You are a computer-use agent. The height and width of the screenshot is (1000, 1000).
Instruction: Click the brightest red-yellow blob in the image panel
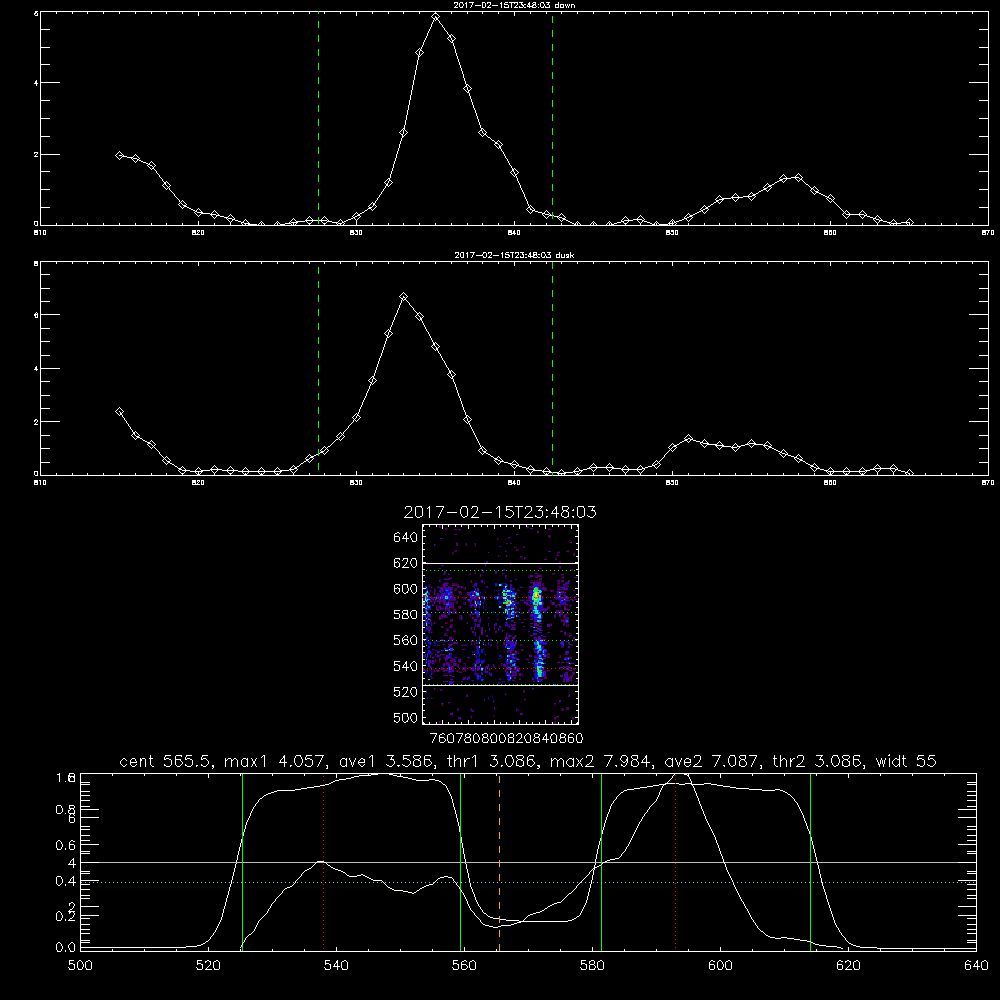coord(536,597)
